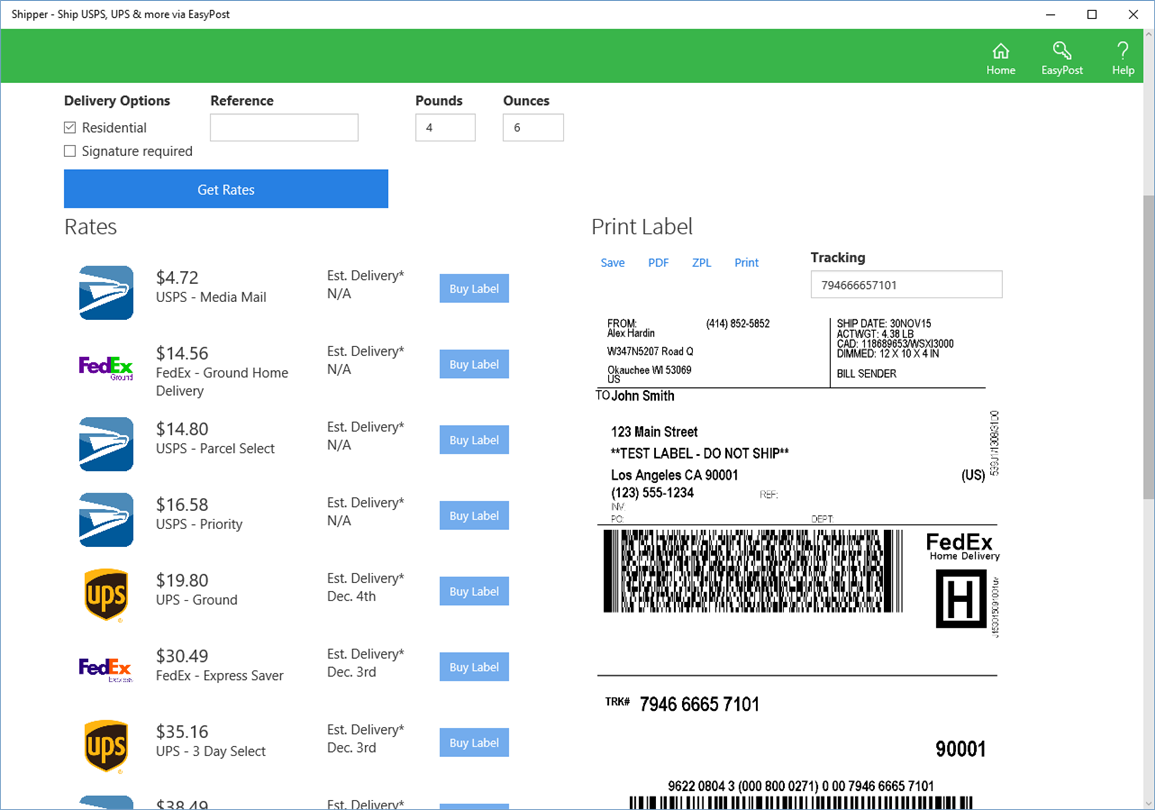The height and width of the screenshot is (810, 1155).
Task: Buy label for FedEx Ground Home Delivery
Action: (x=474, y=364)
